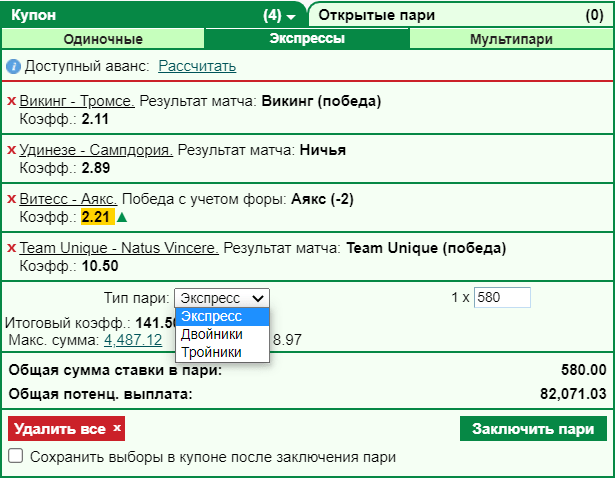Choose Двойники in the dropdown list
This screenshot has width=615, height=478.
click(x=222, y=334)
